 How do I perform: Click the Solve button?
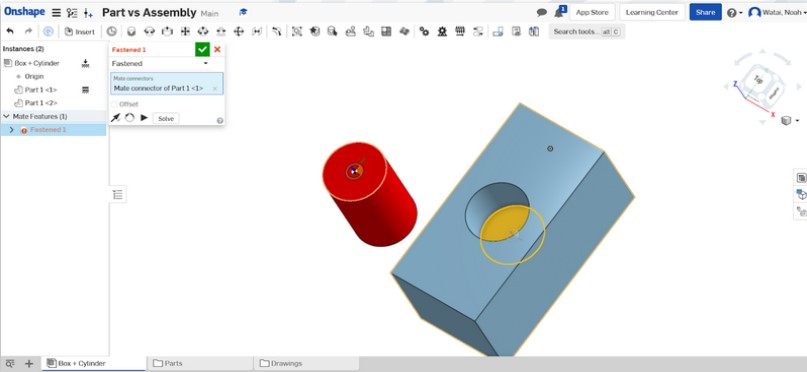(x=166, y=118)
